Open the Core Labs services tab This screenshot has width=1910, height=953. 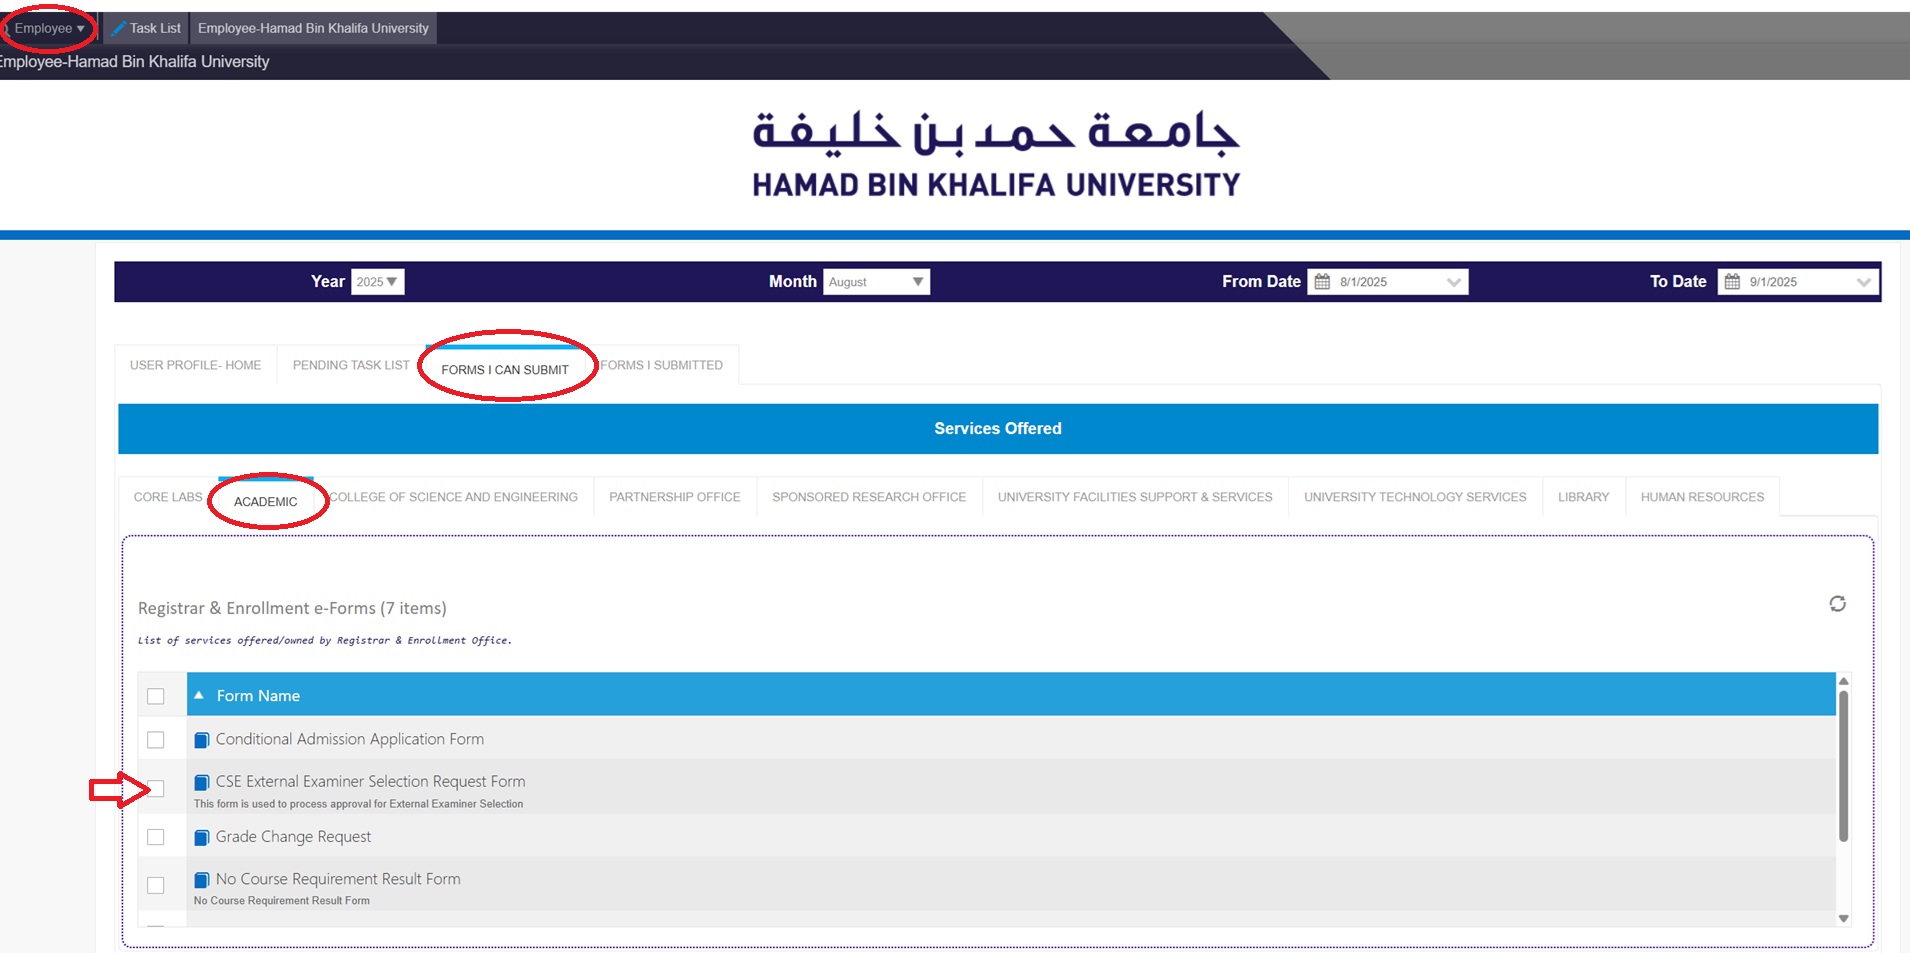tap(168, 497)
